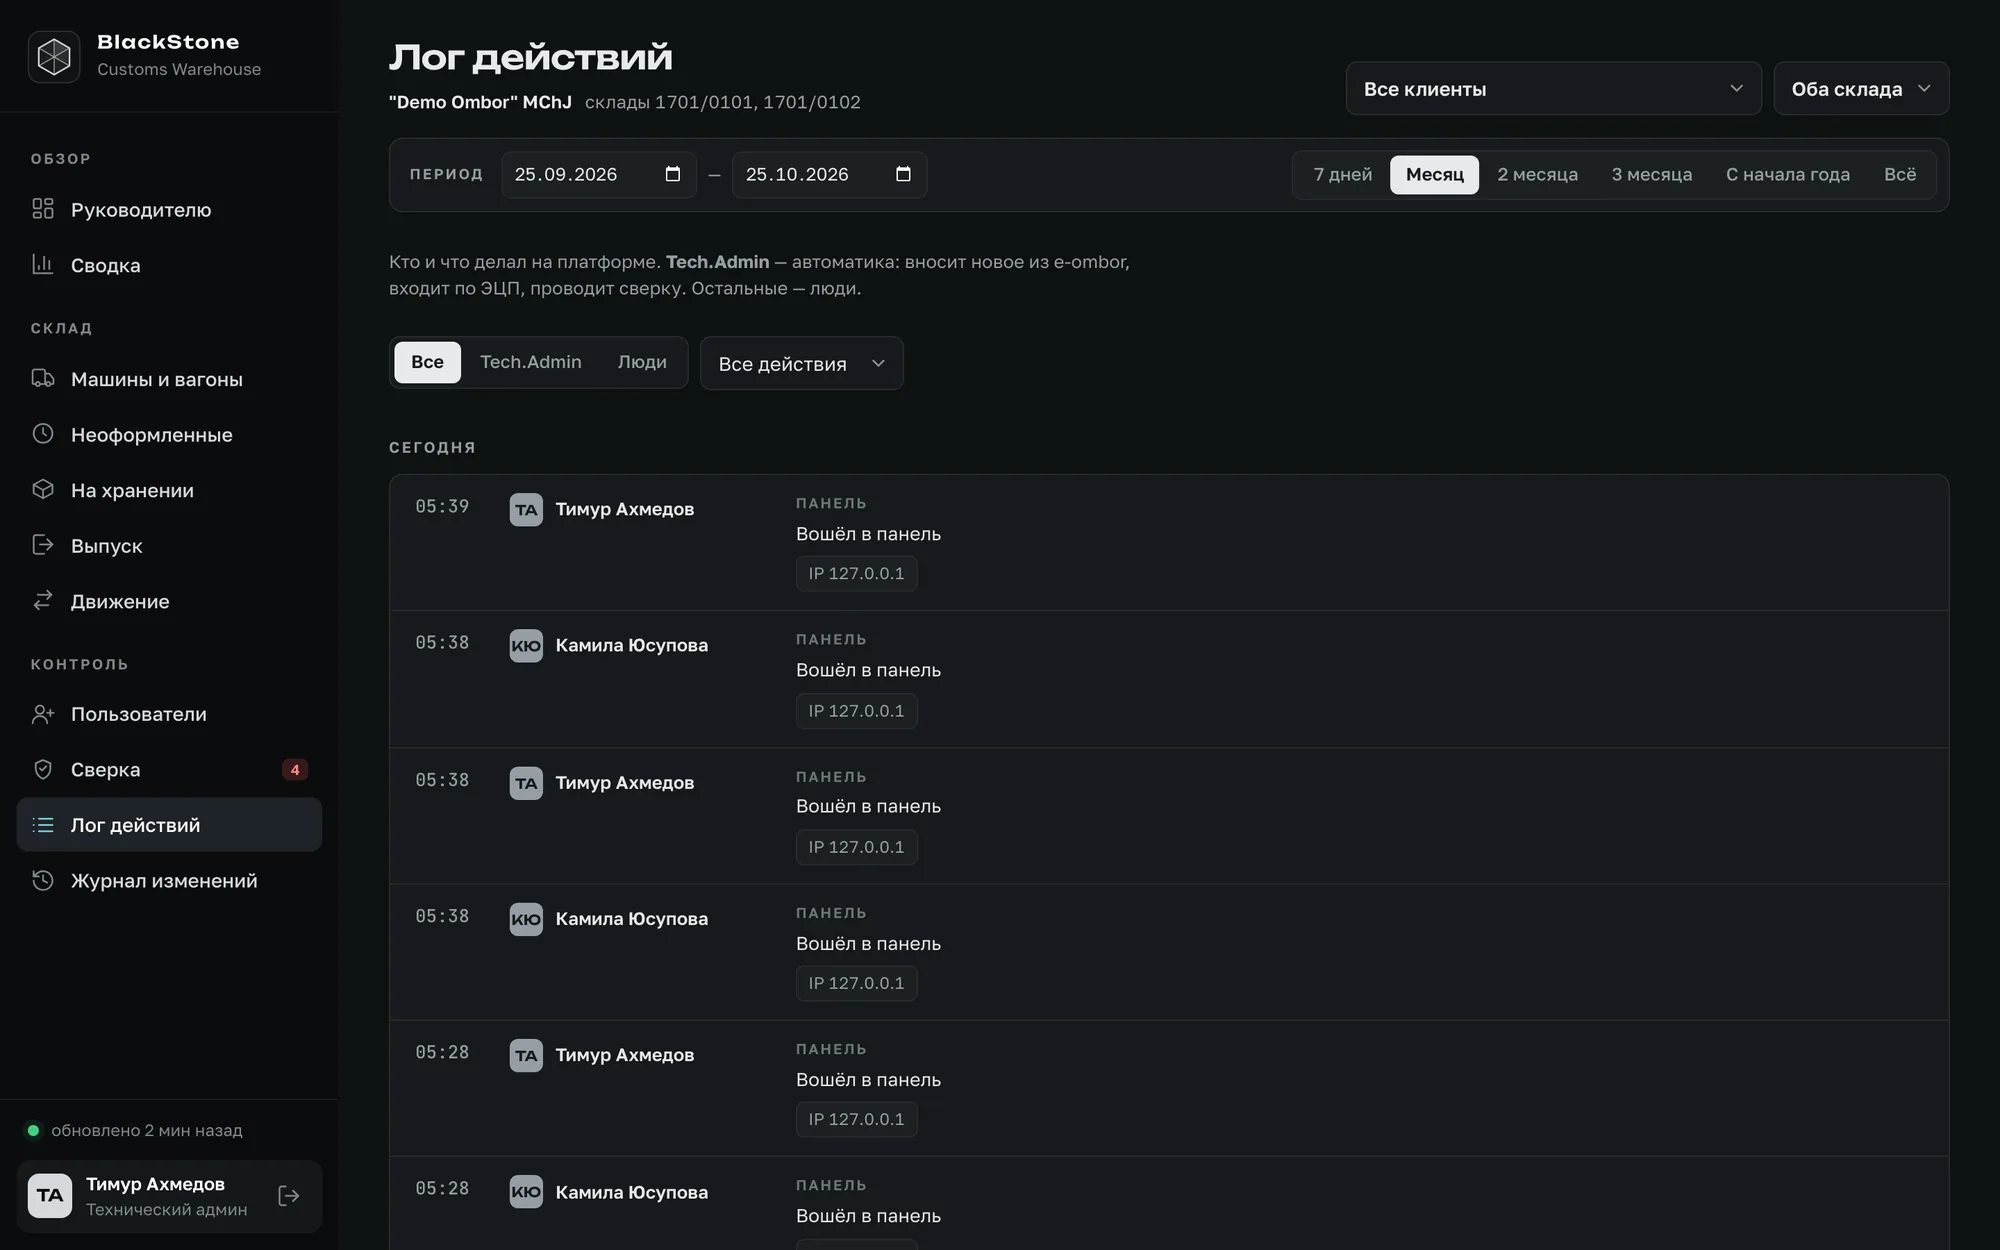Open calendar picker for start date 25.09.2026
This screenshot has width=2000, height=1250.
673,174
